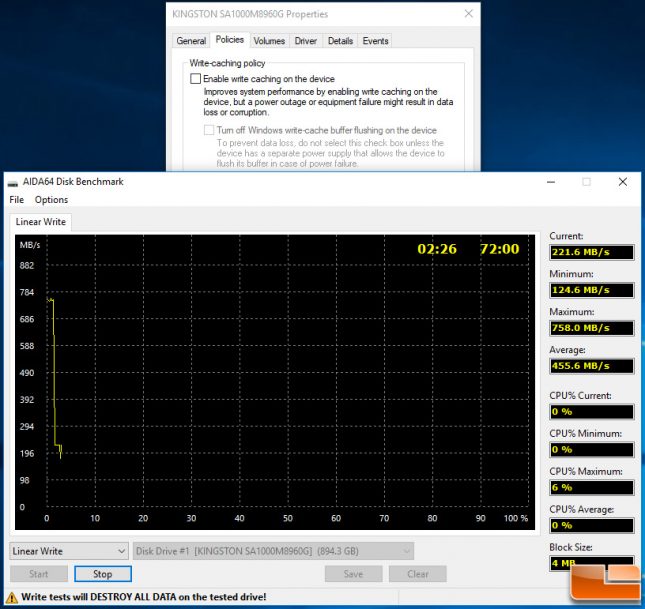Click the Save button in the benchmark window
The height and width of the screenshot is (609, 645).
pos(353,574)
